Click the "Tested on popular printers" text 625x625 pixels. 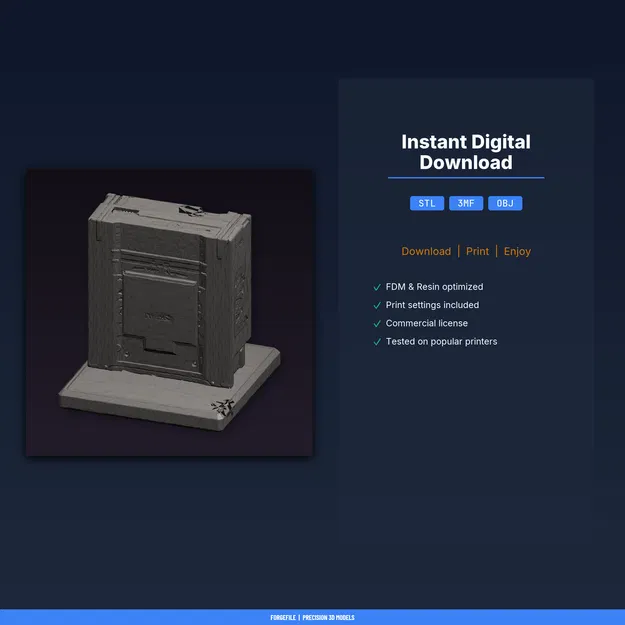441,342
